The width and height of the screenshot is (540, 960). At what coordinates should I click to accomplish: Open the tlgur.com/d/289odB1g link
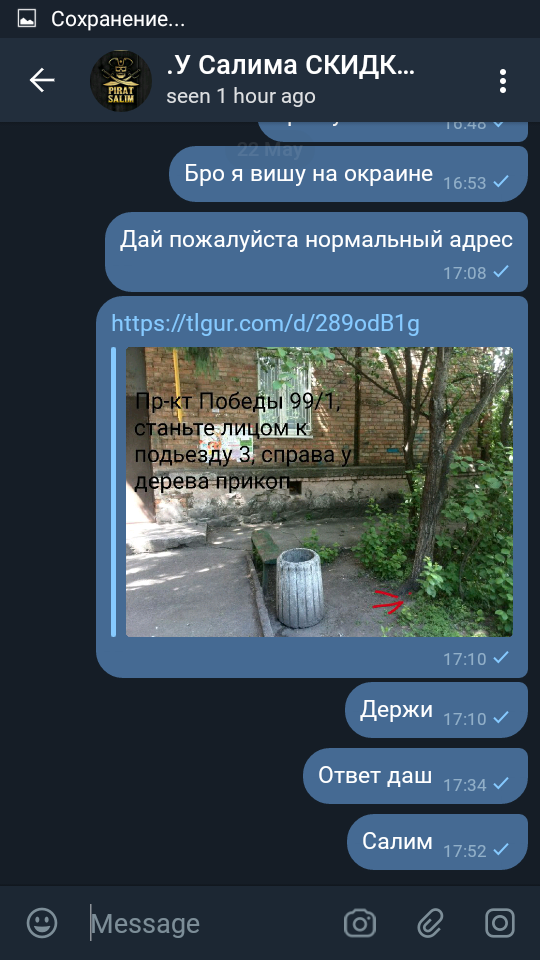click(265, 323)
